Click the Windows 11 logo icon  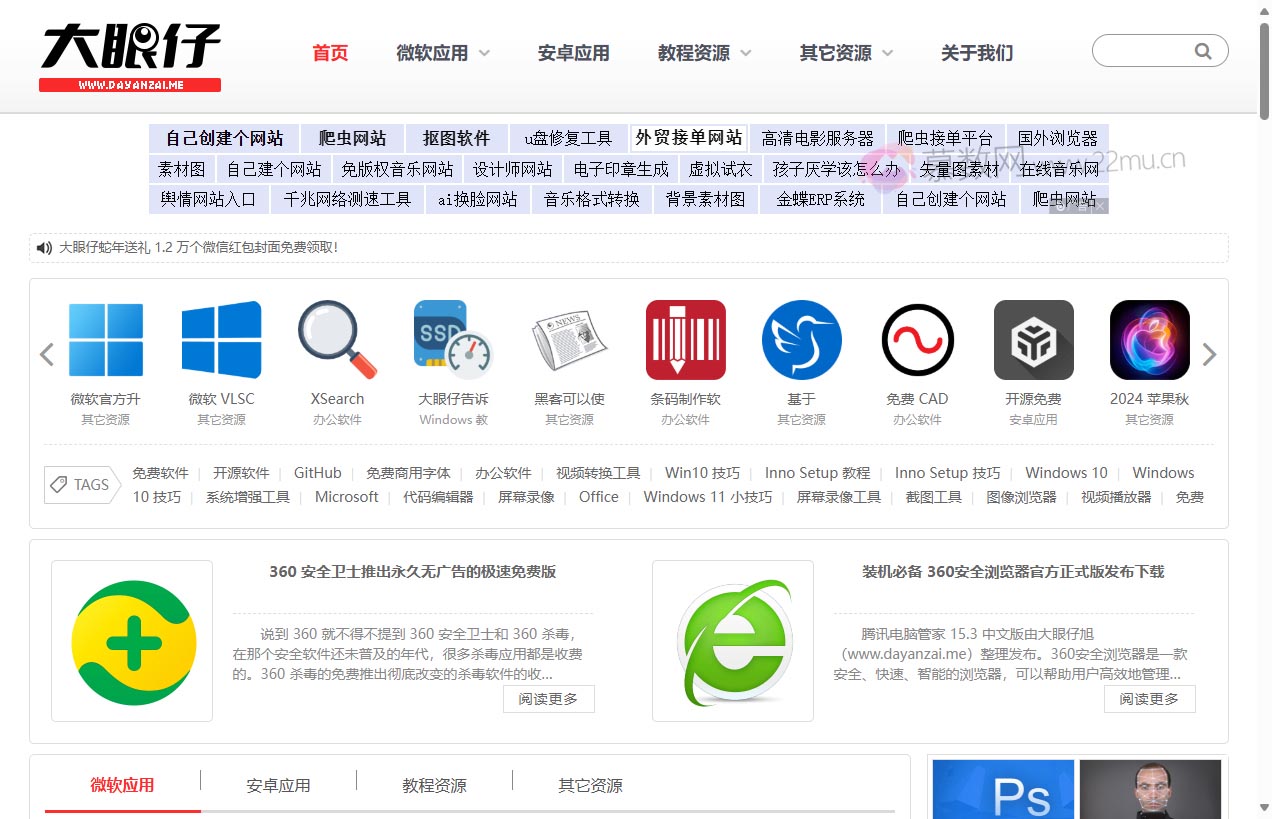pos(105,340)
